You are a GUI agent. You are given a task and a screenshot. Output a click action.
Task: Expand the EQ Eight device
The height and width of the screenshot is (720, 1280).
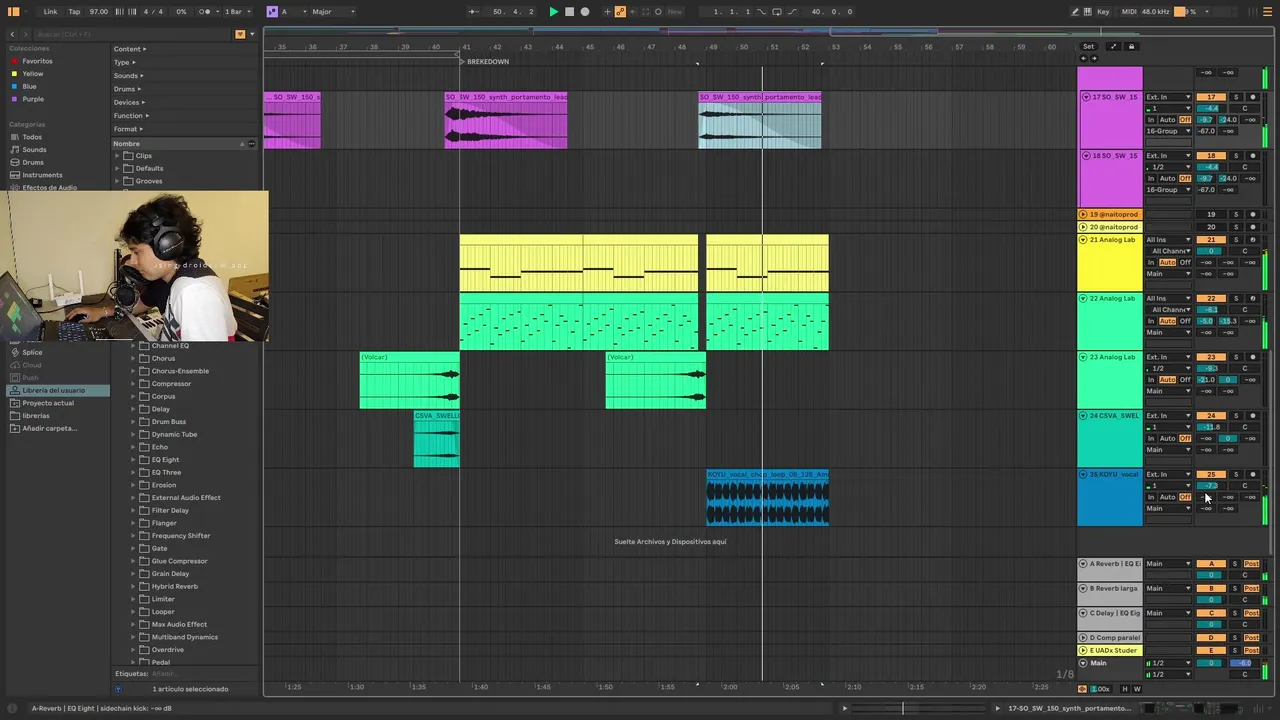coord(133,460)
